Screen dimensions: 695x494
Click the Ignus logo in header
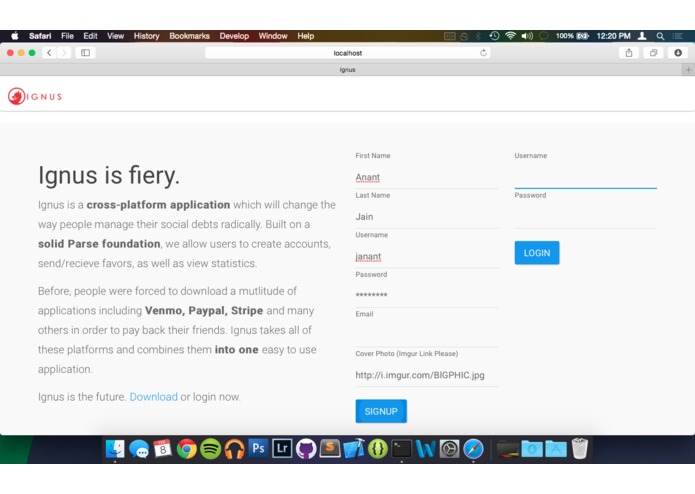coord(35,96)
